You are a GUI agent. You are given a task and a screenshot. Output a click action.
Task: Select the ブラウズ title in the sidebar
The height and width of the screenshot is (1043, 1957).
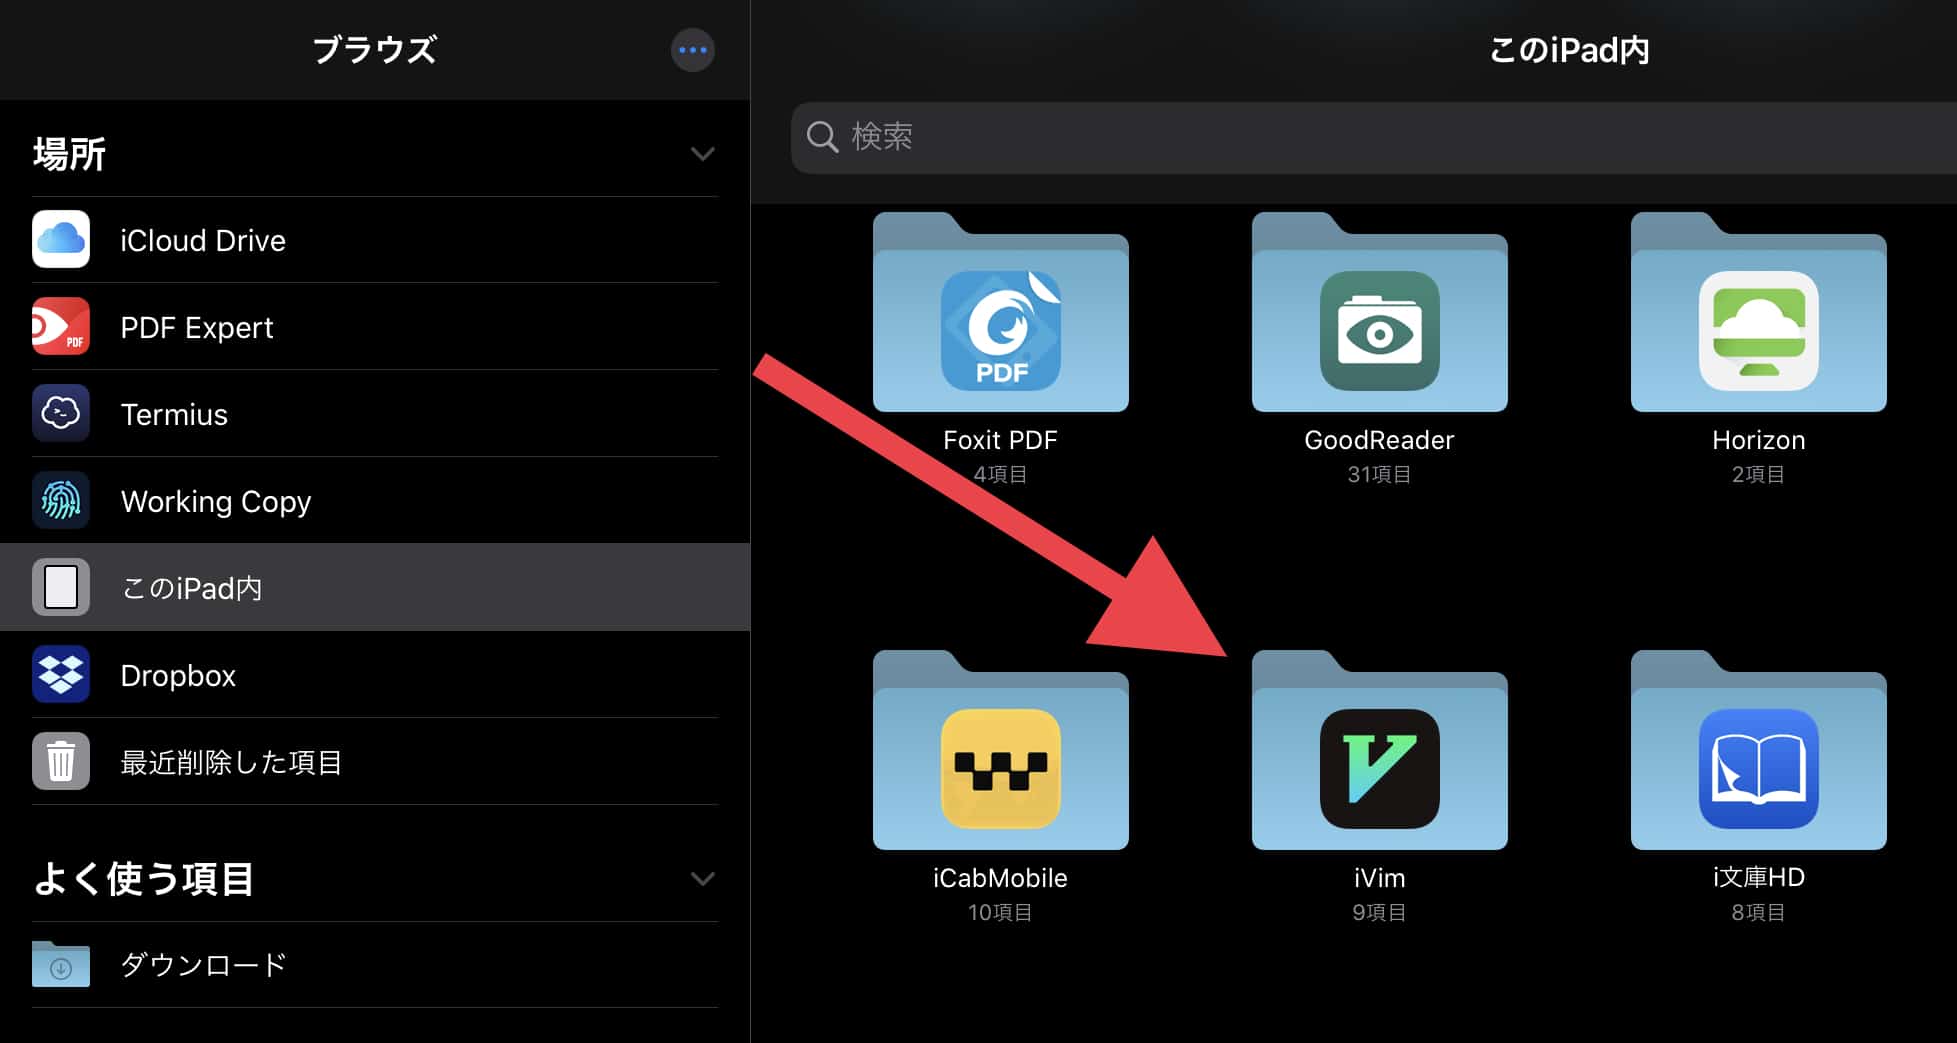point(375,50)
